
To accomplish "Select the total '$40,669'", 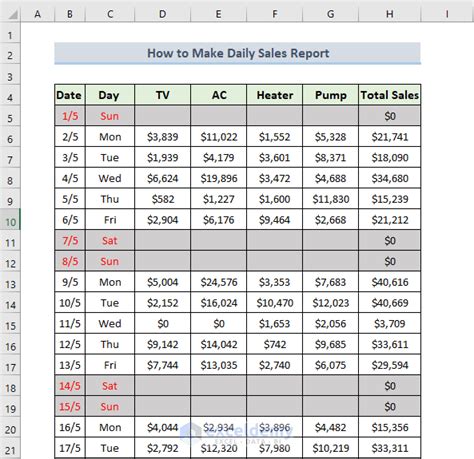I will coord(390,303).
